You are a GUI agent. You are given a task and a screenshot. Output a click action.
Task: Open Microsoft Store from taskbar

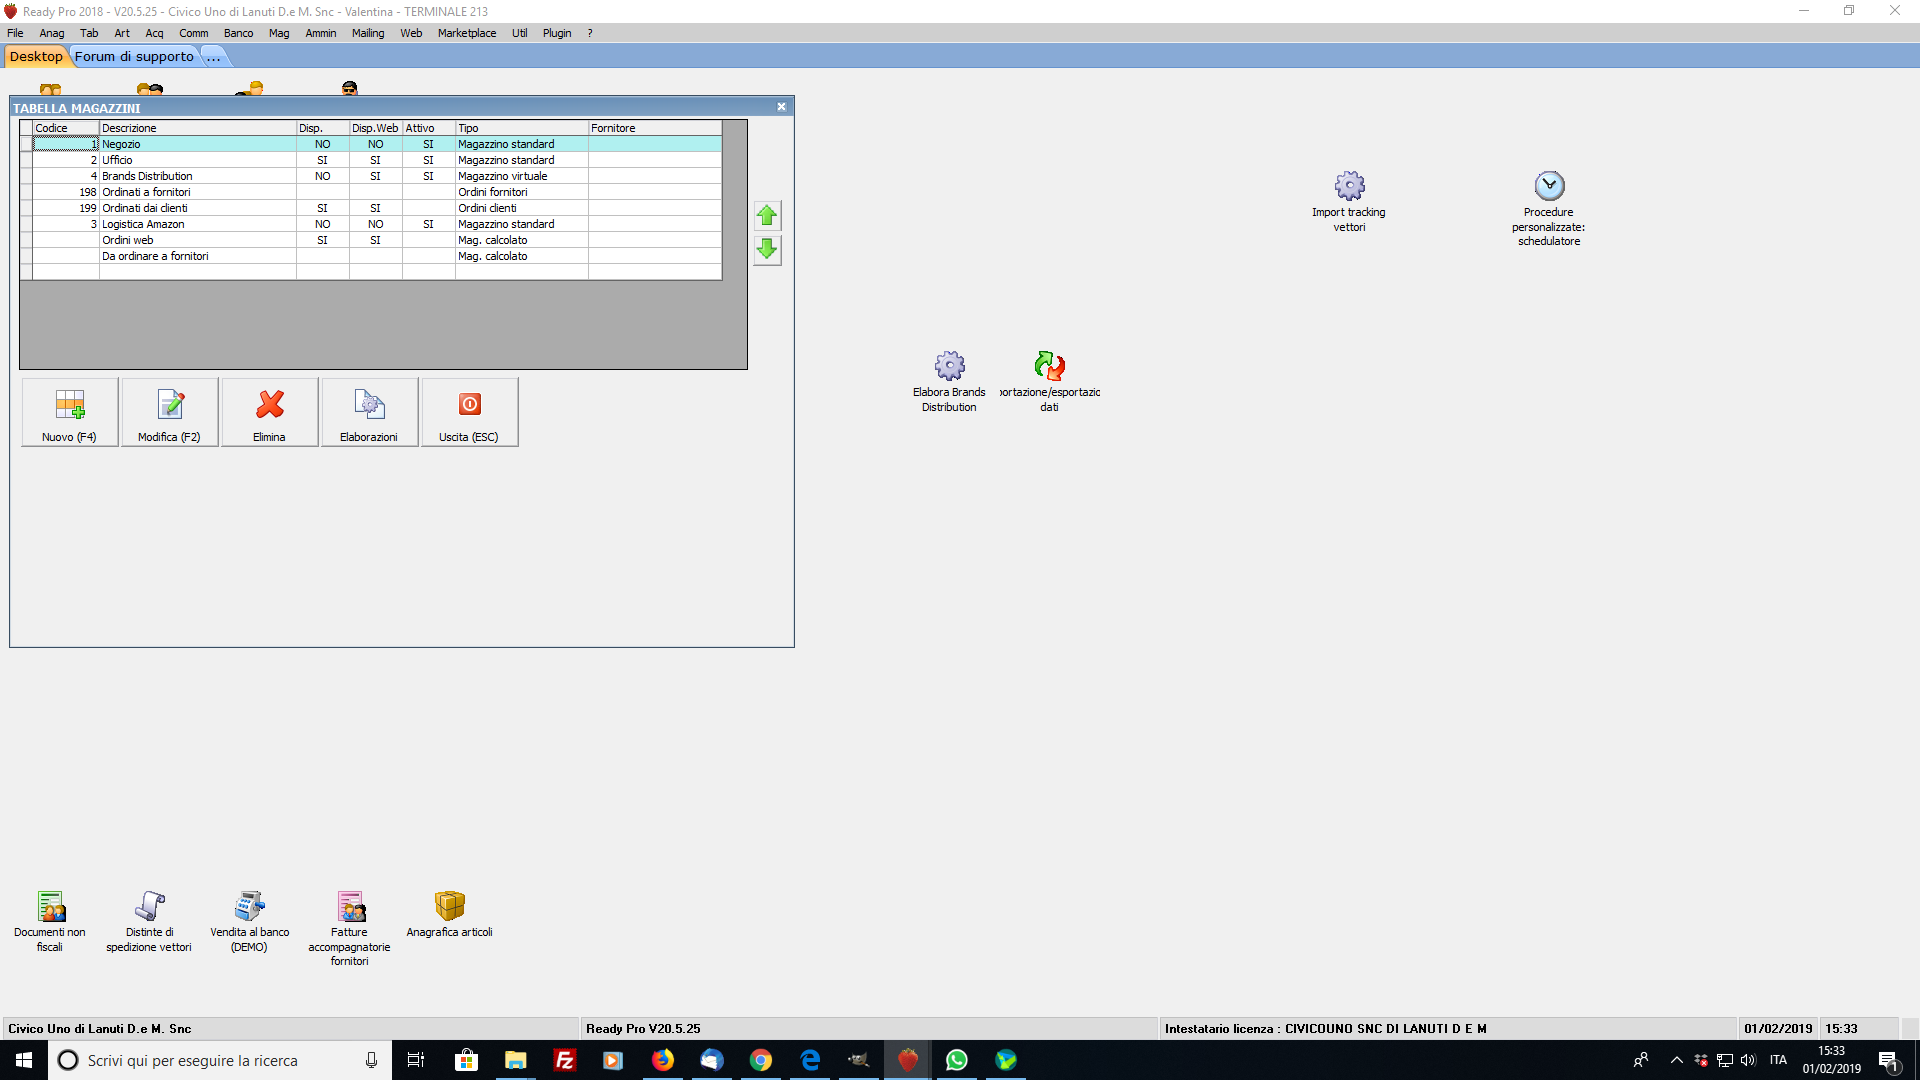(x=466, y=1060)
